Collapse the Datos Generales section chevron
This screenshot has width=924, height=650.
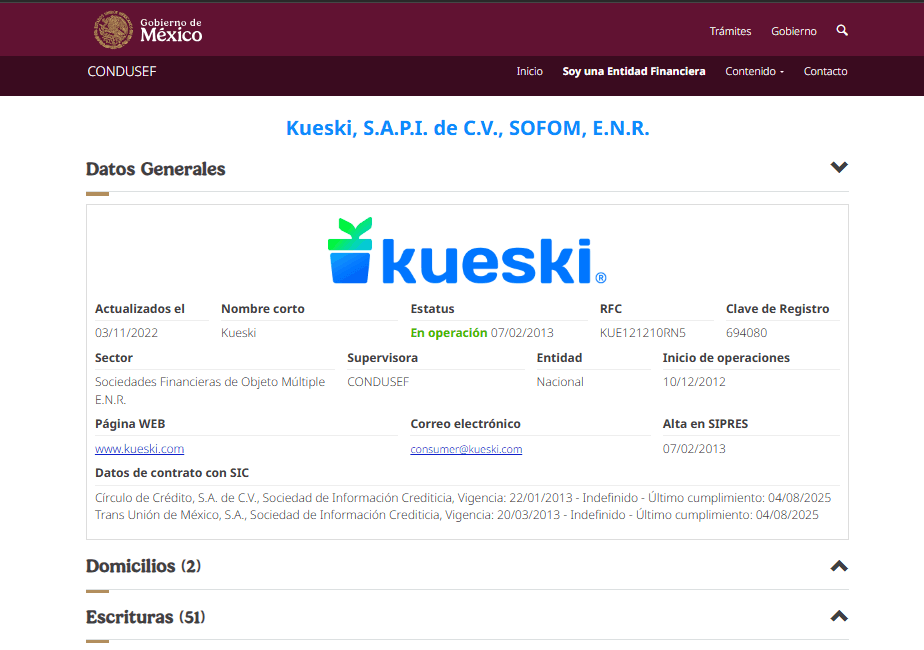point(839,168)
